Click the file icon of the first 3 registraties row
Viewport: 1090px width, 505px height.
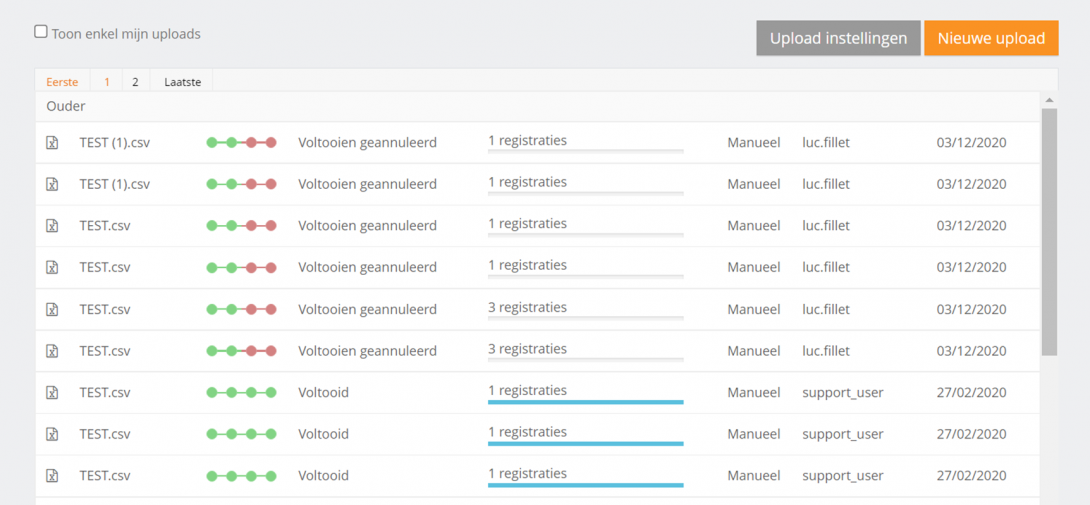coord(52,309)
